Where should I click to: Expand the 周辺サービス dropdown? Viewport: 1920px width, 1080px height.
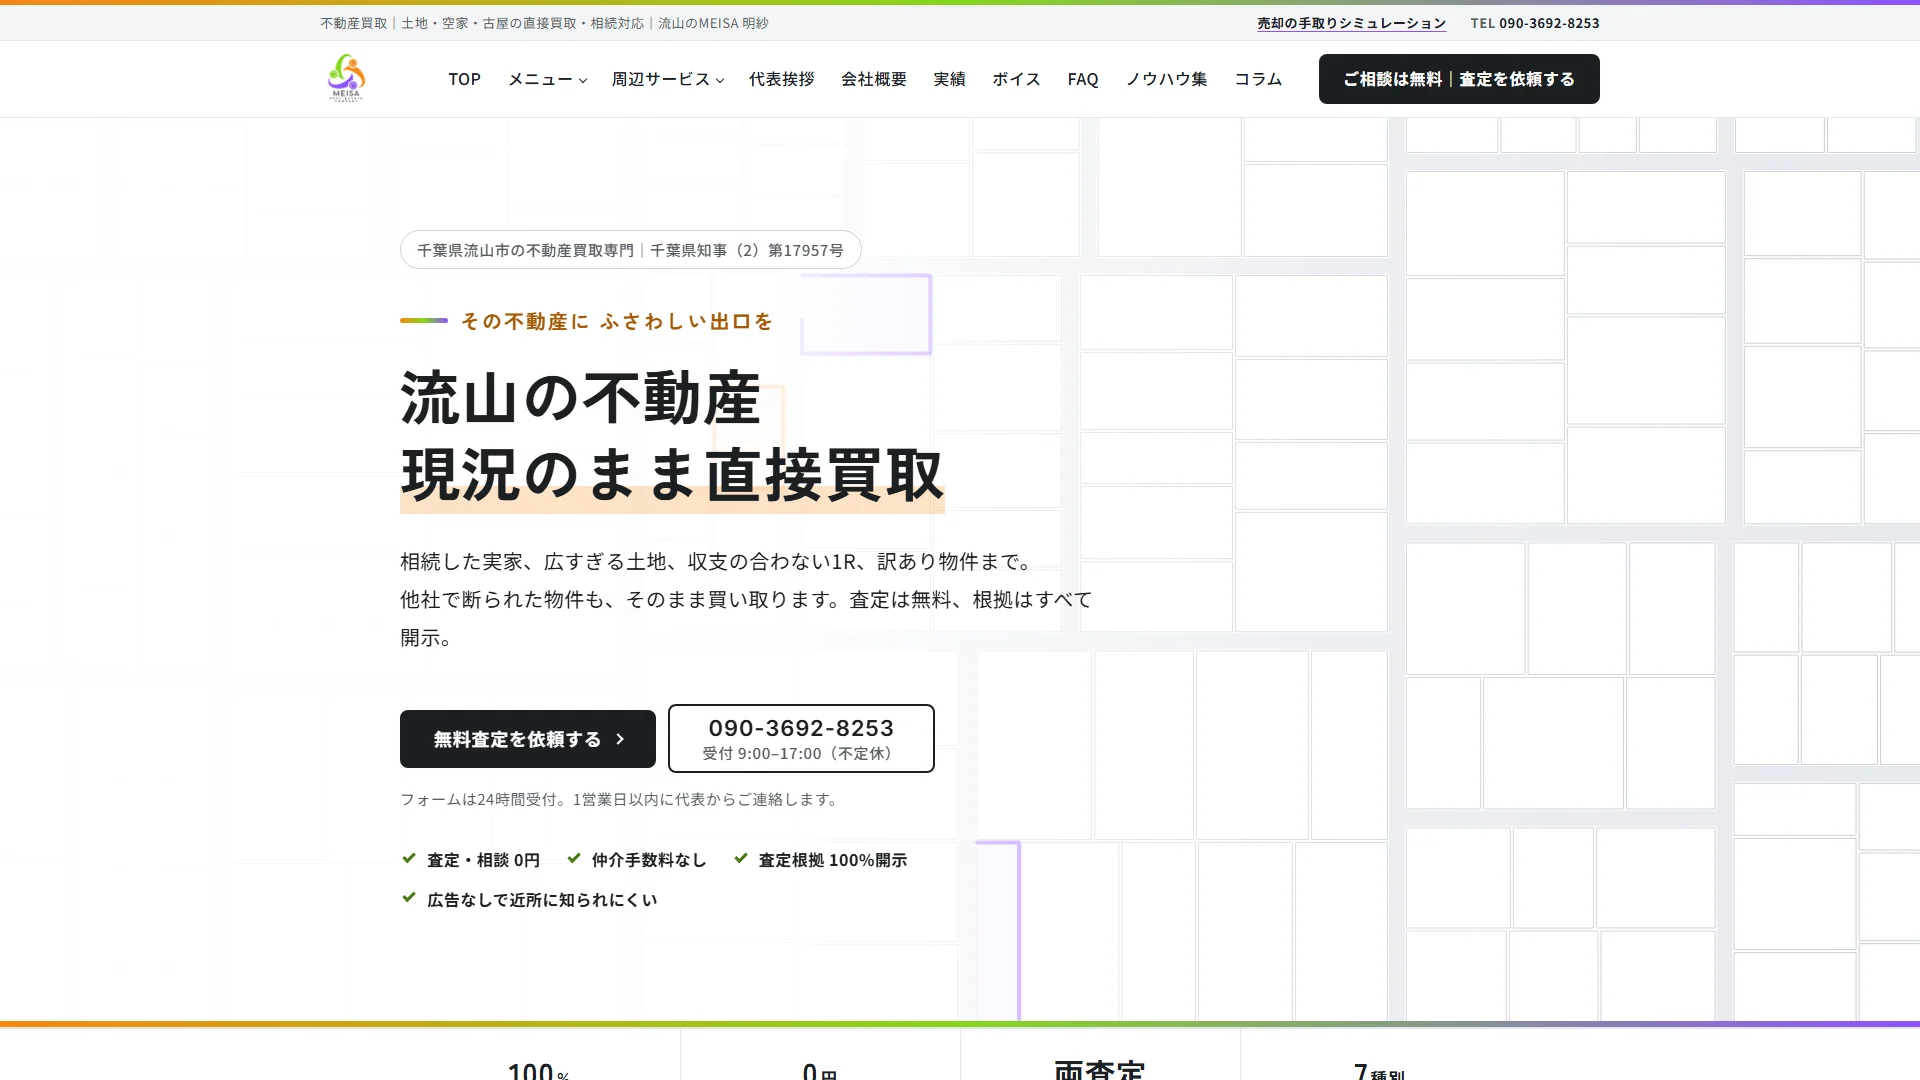click(x=667, y=79)
